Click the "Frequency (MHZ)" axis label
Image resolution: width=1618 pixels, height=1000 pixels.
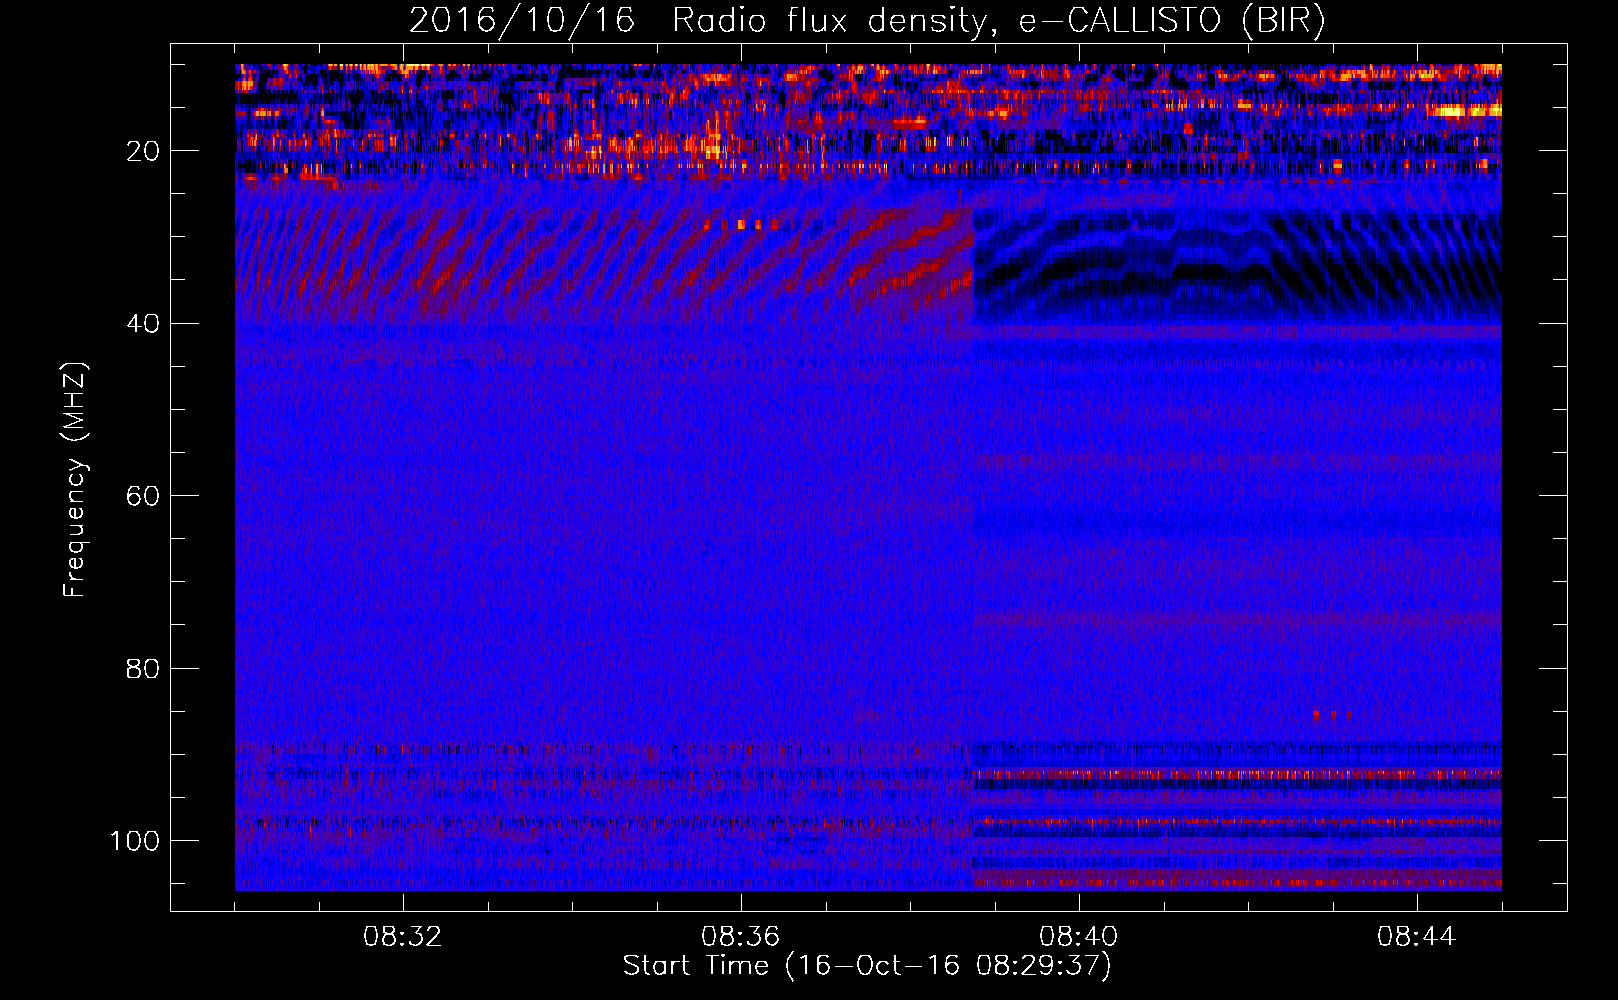point(75,480)
